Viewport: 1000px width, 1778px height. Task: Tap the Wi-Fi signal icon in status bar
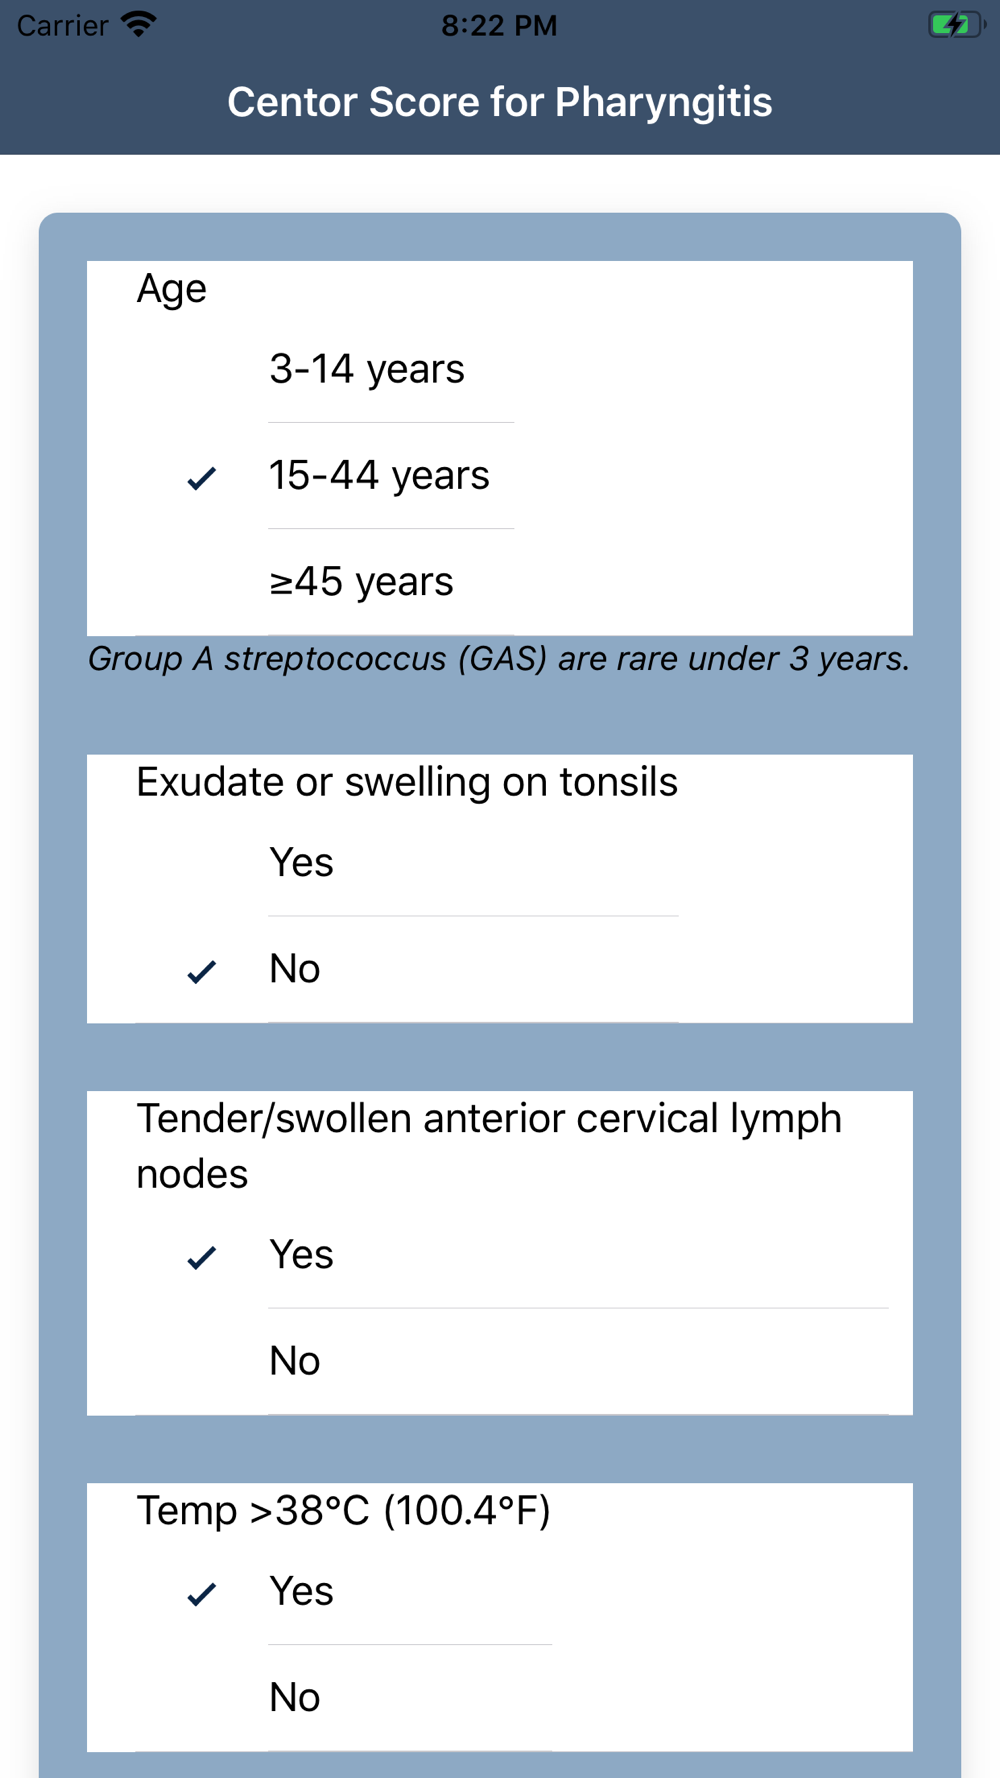pos(133,24)
